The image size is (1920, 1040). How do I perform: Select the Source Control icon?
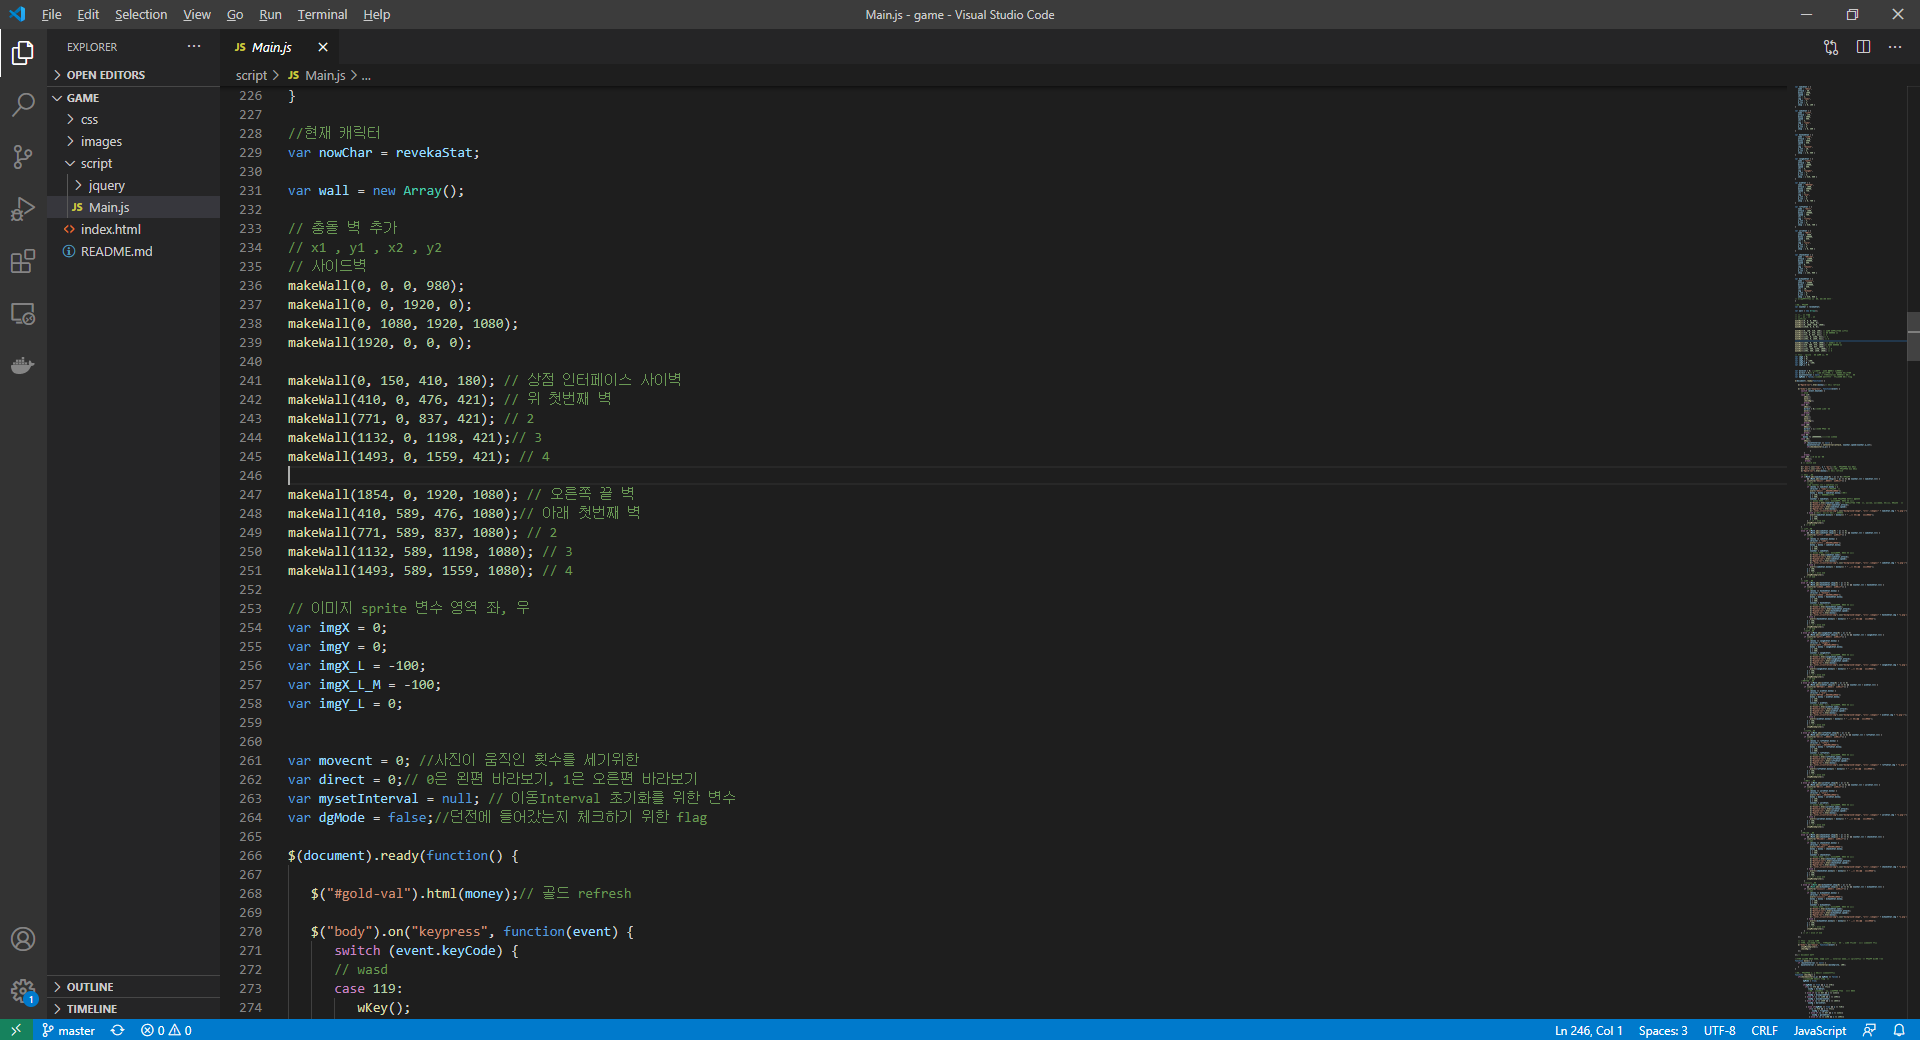(x=22, y=157)
